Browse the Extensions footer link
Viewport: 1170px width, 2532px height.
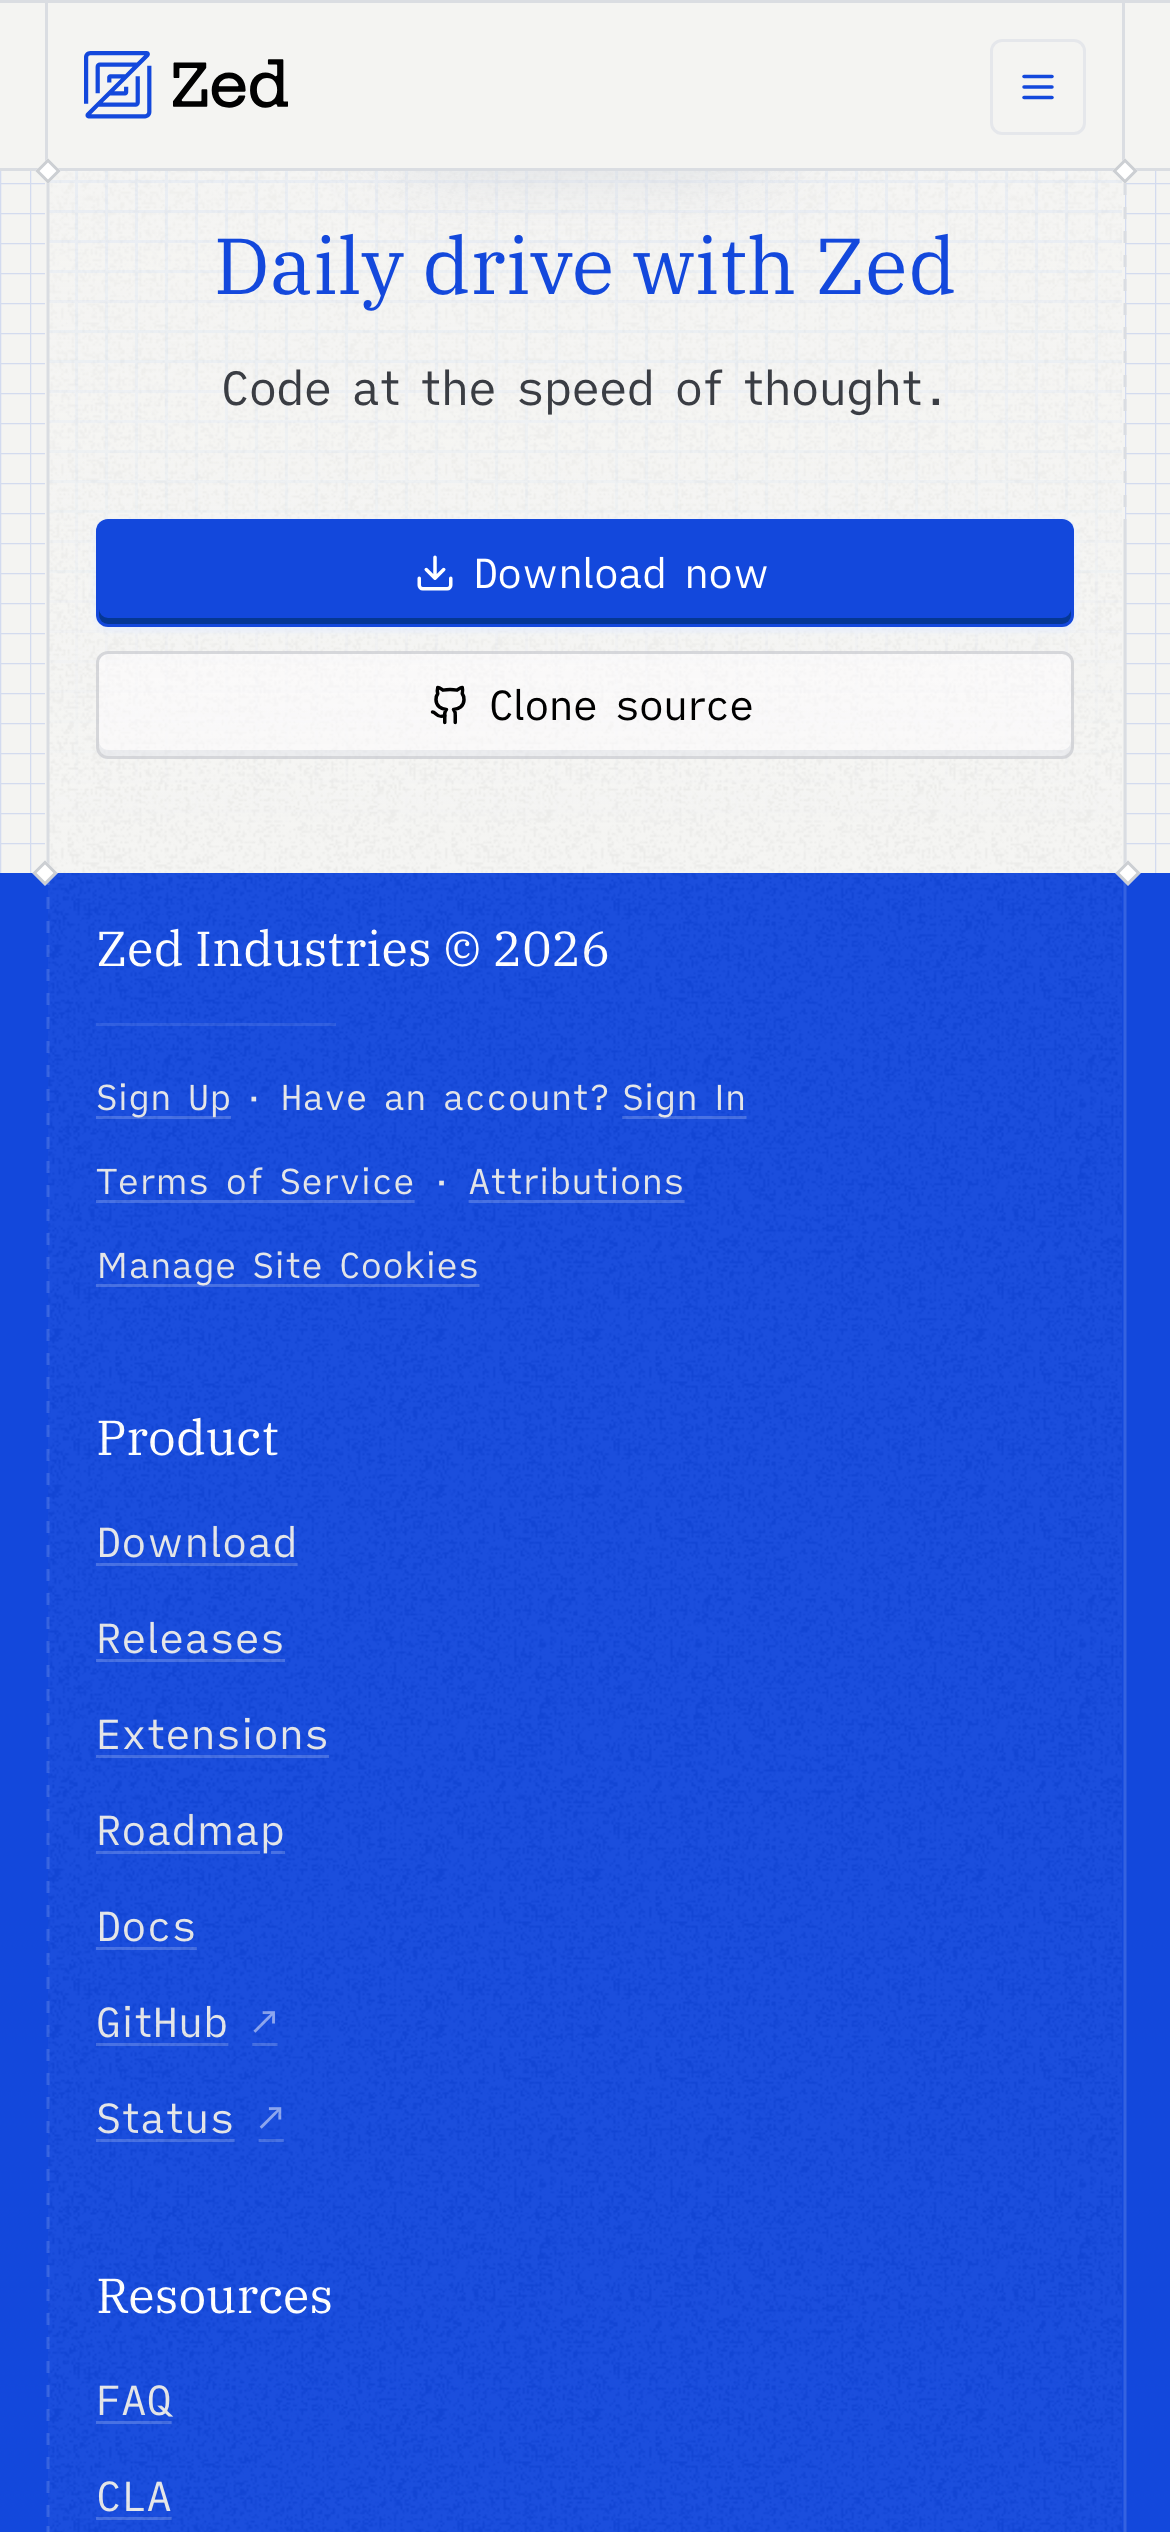pos(212,1735)
